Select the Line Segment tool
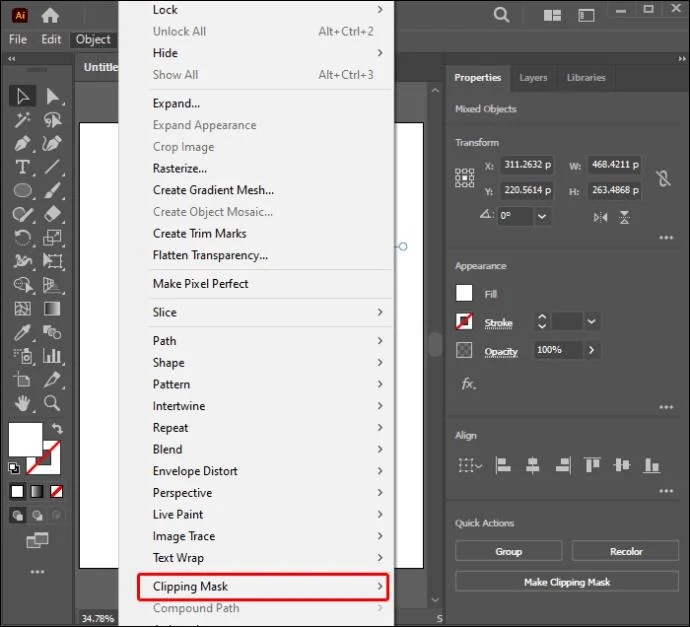 52,167
